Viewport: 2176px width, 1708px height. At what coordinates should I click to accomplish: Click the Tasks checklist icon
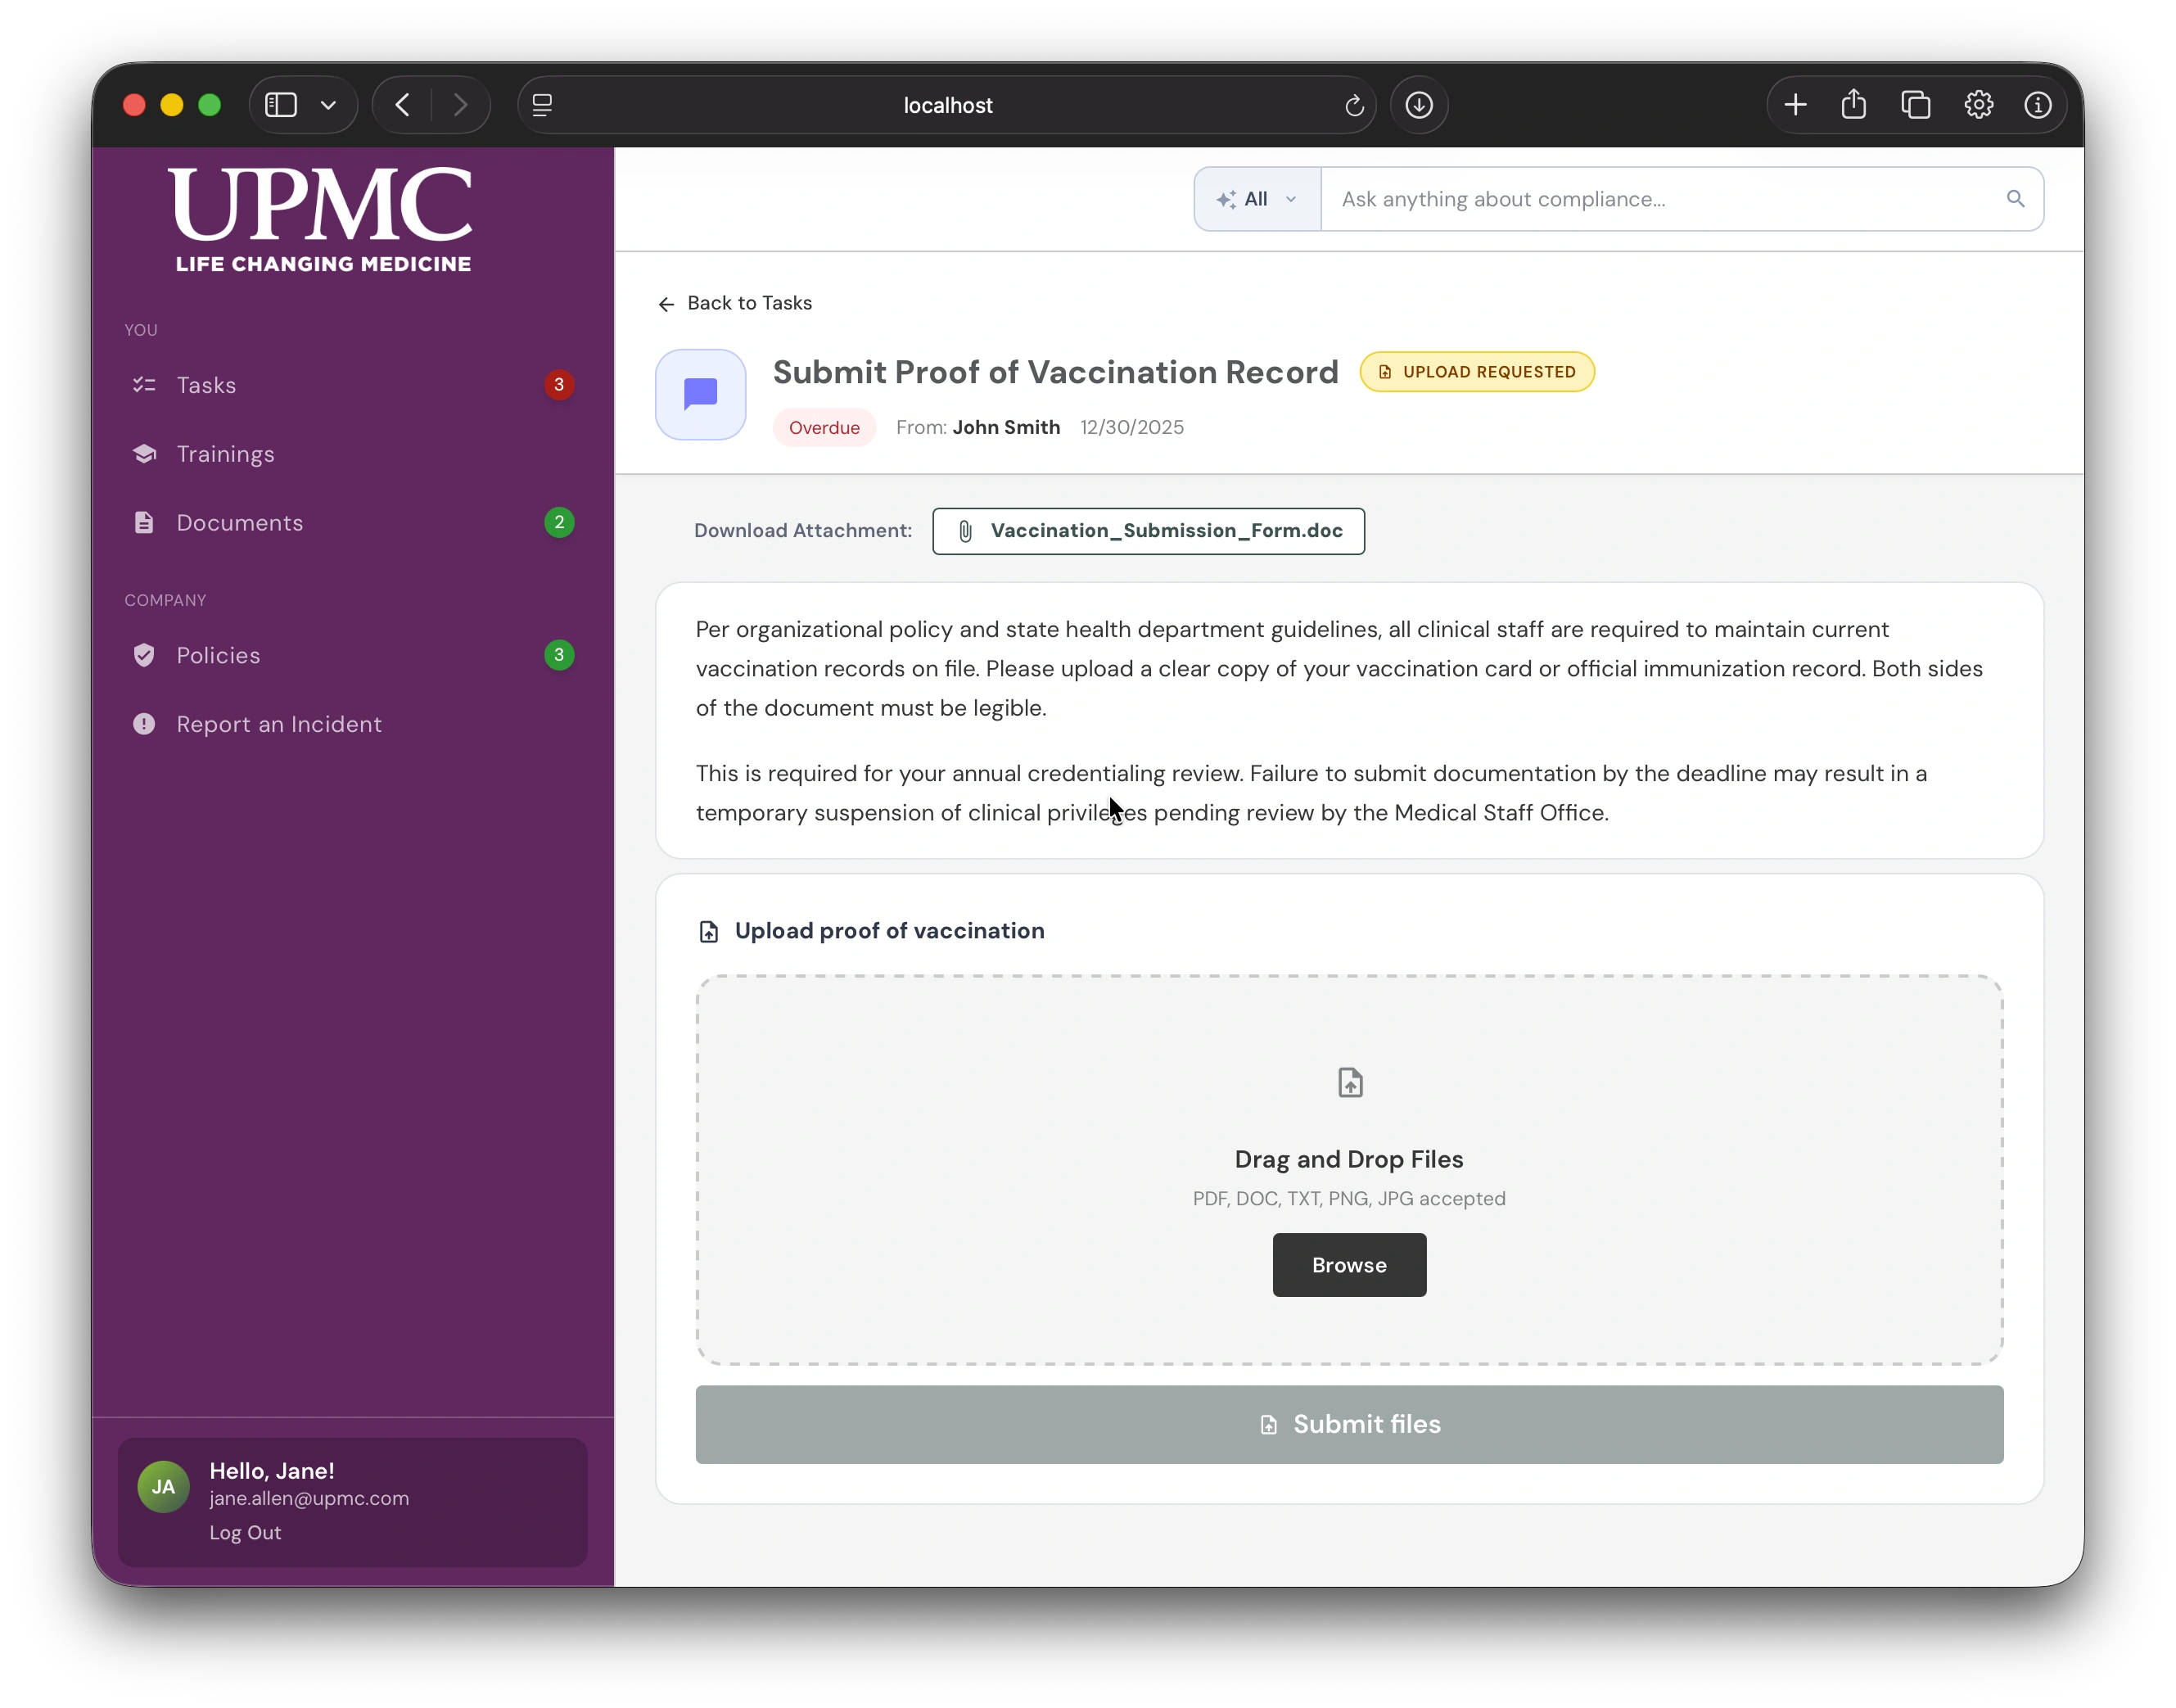(x=144, y=385)
